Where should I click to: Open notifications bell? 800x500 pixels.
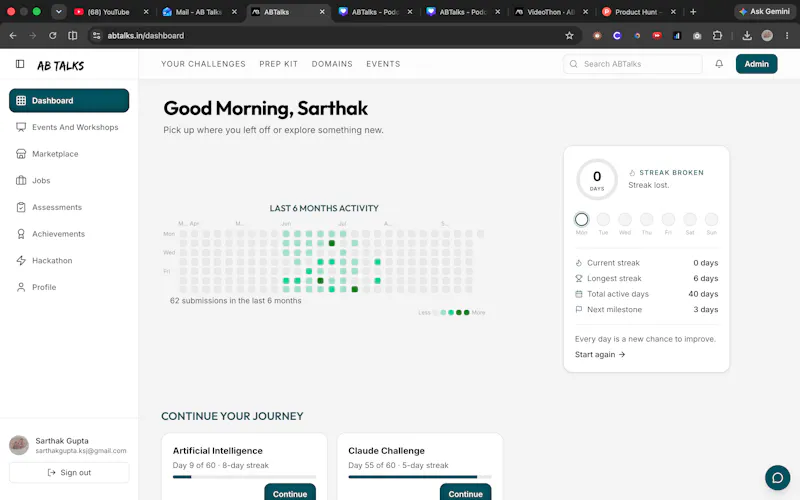719,64
